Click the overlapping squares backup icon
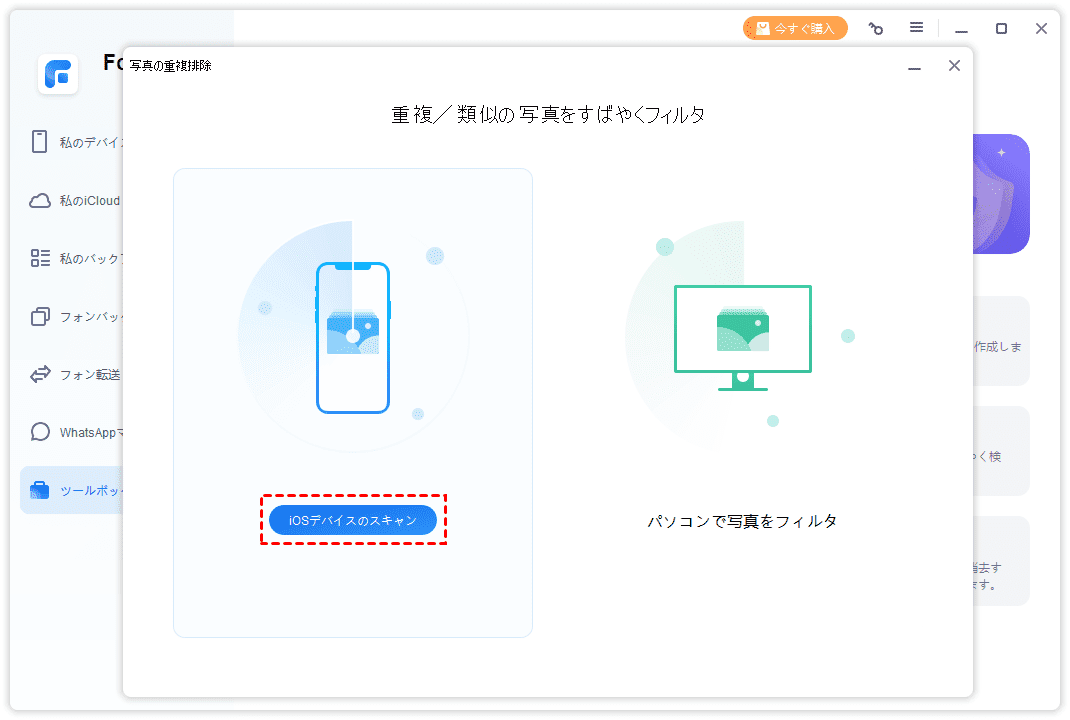 point(40,316)
